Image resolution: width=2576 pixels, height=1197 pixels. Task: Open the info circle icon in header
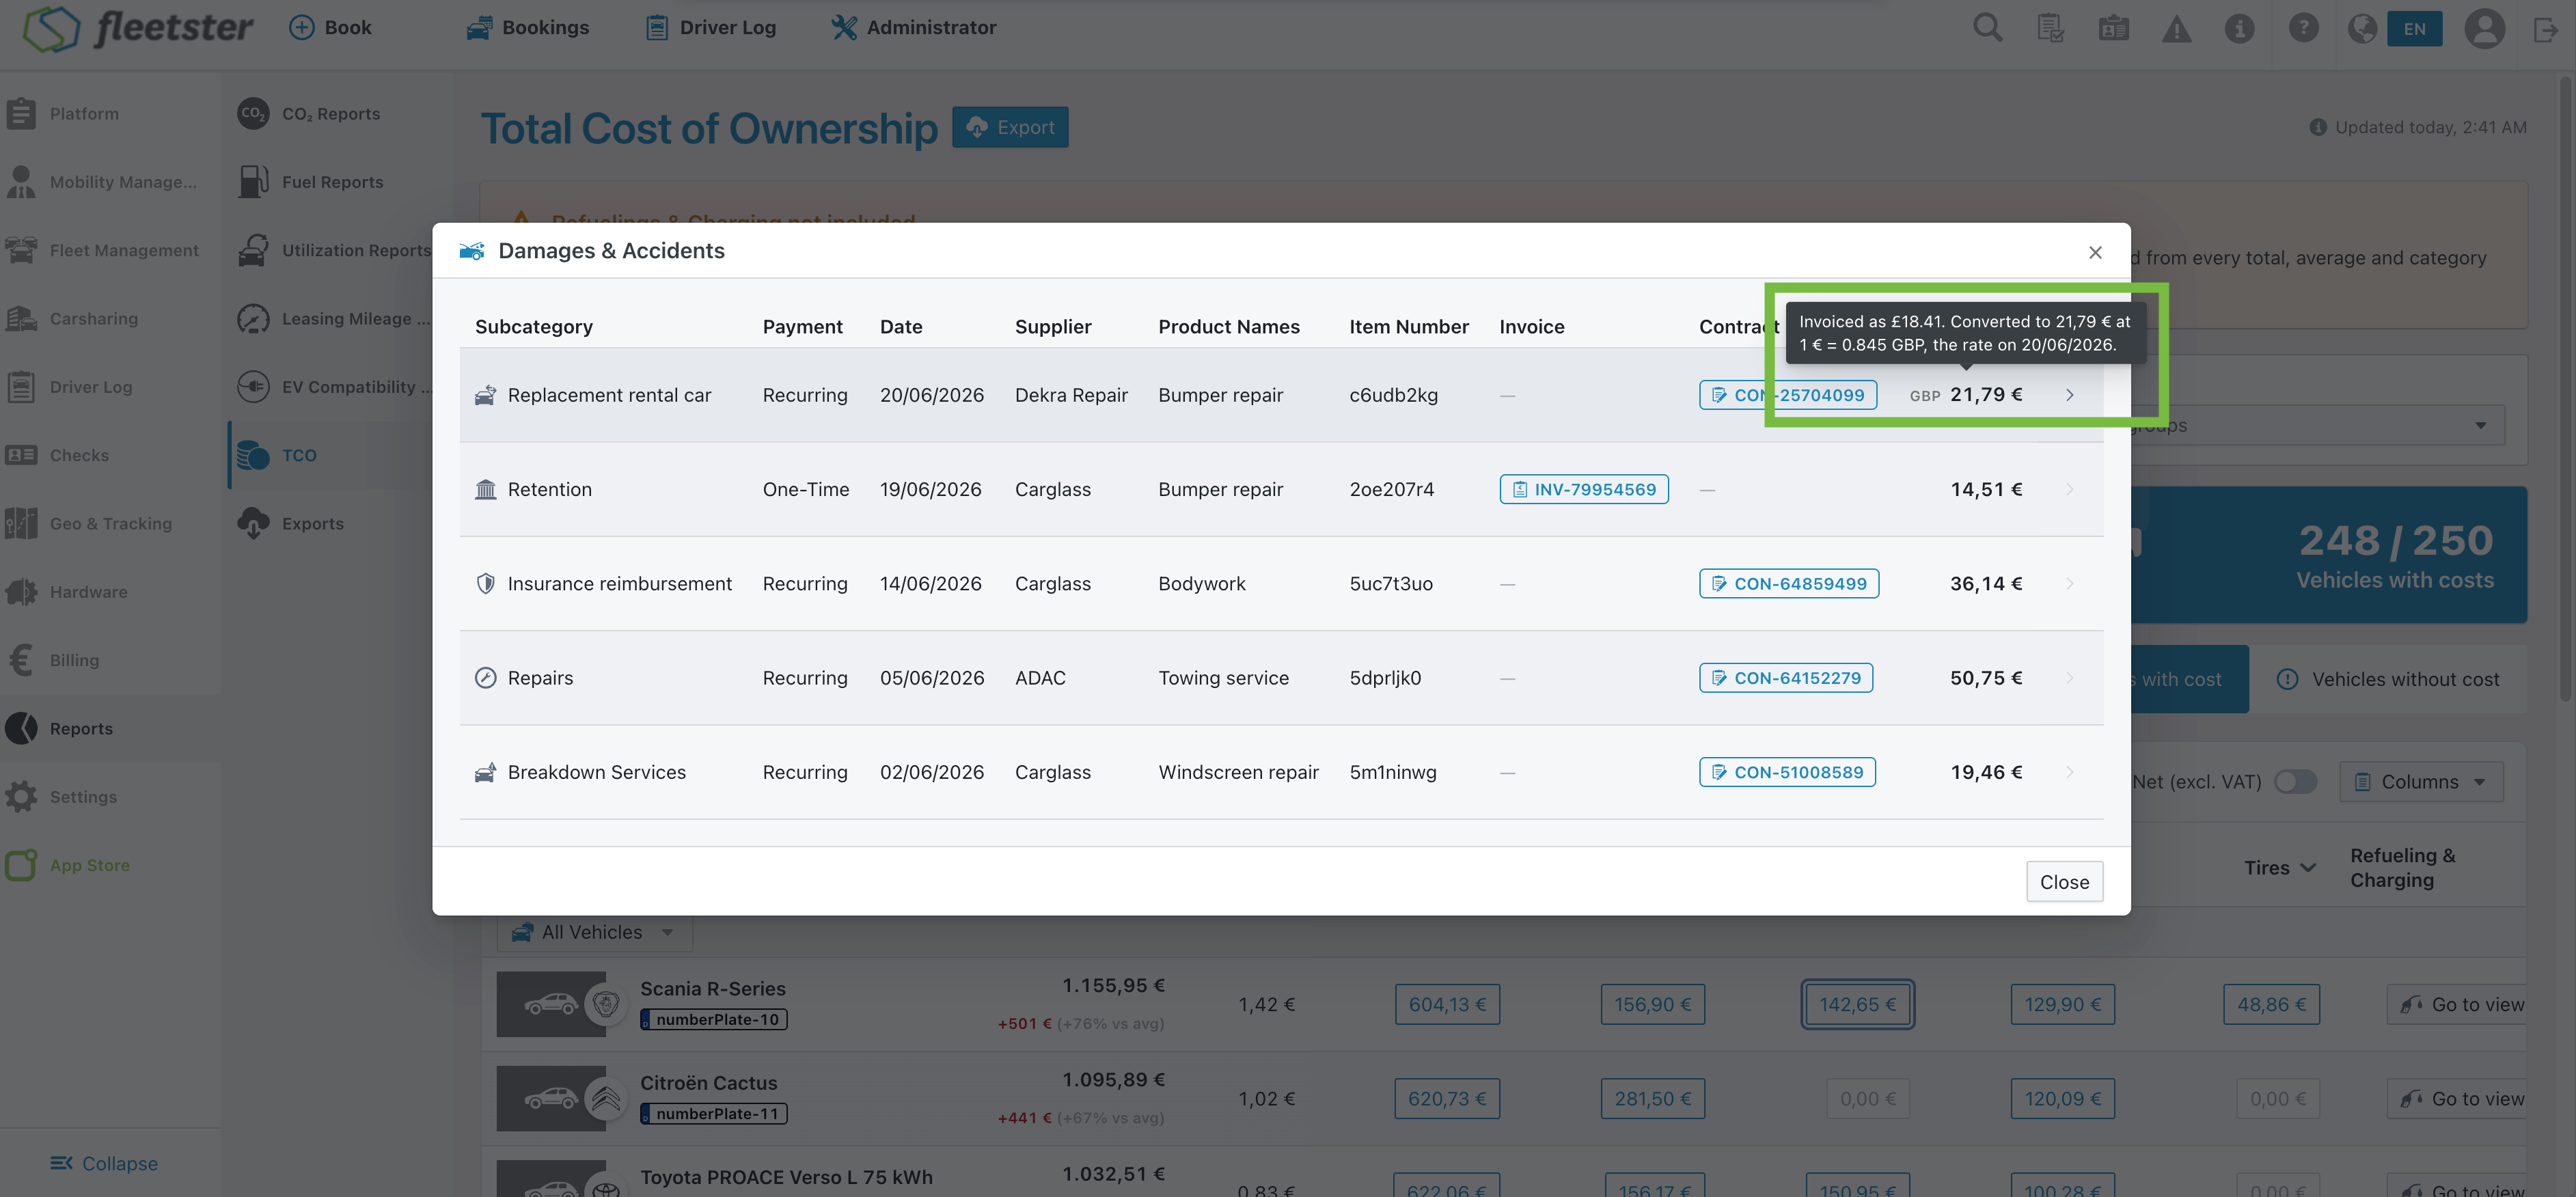[x=2239, y=29]
